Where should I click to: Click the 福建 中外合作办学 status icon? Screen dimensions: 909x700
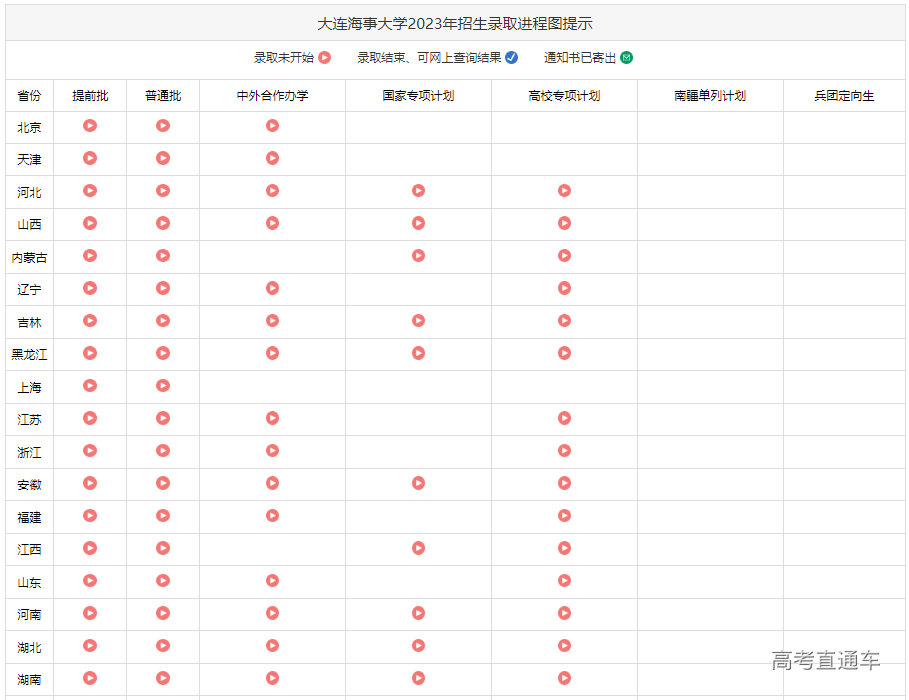coord(272,516)
